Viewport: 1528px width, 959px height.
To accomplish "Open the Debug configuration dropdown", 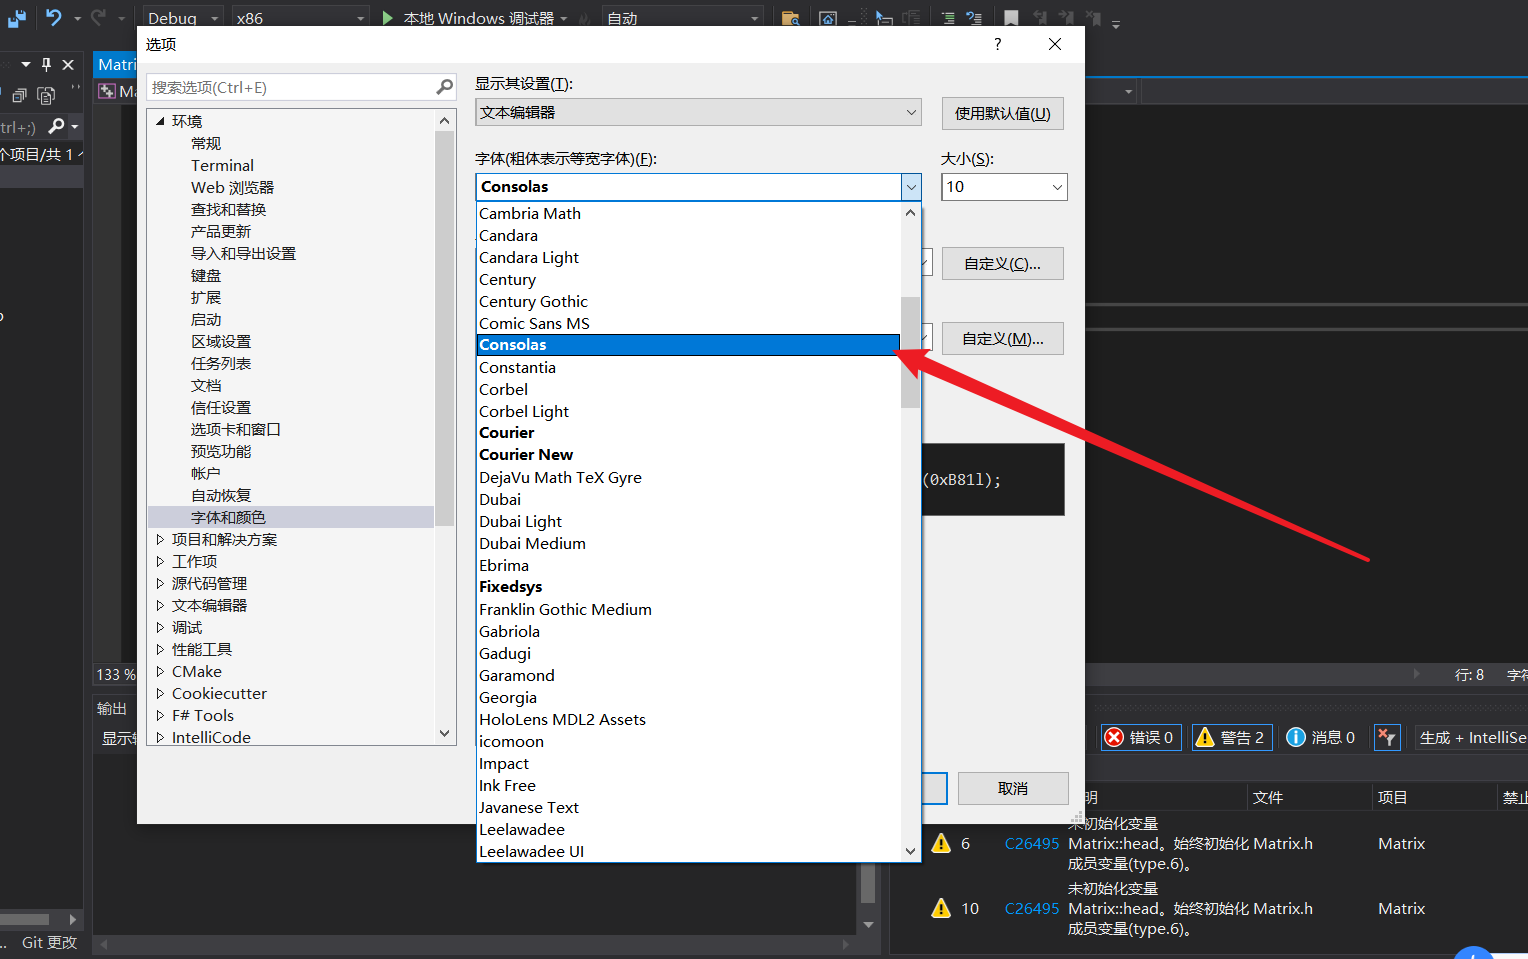I will 183,18.
